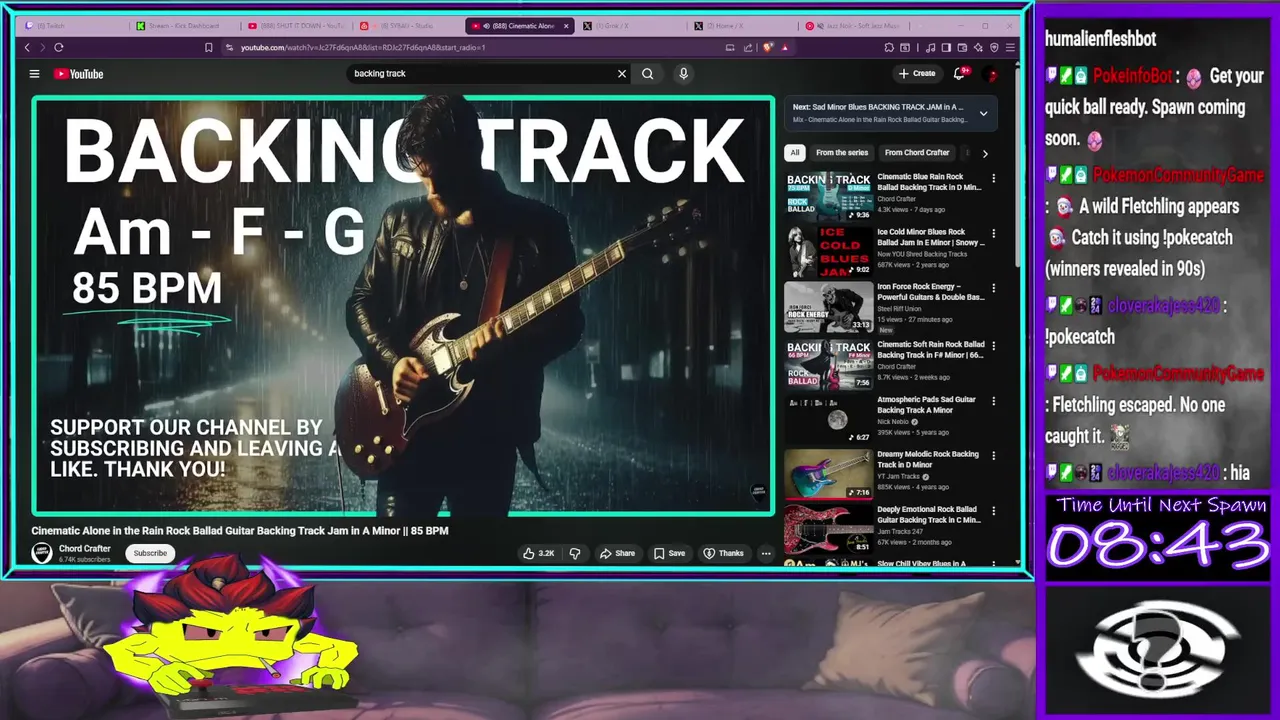Click the Share button
The width and height of the screenshot is (1280, 720).
click(x=617, y=553)
